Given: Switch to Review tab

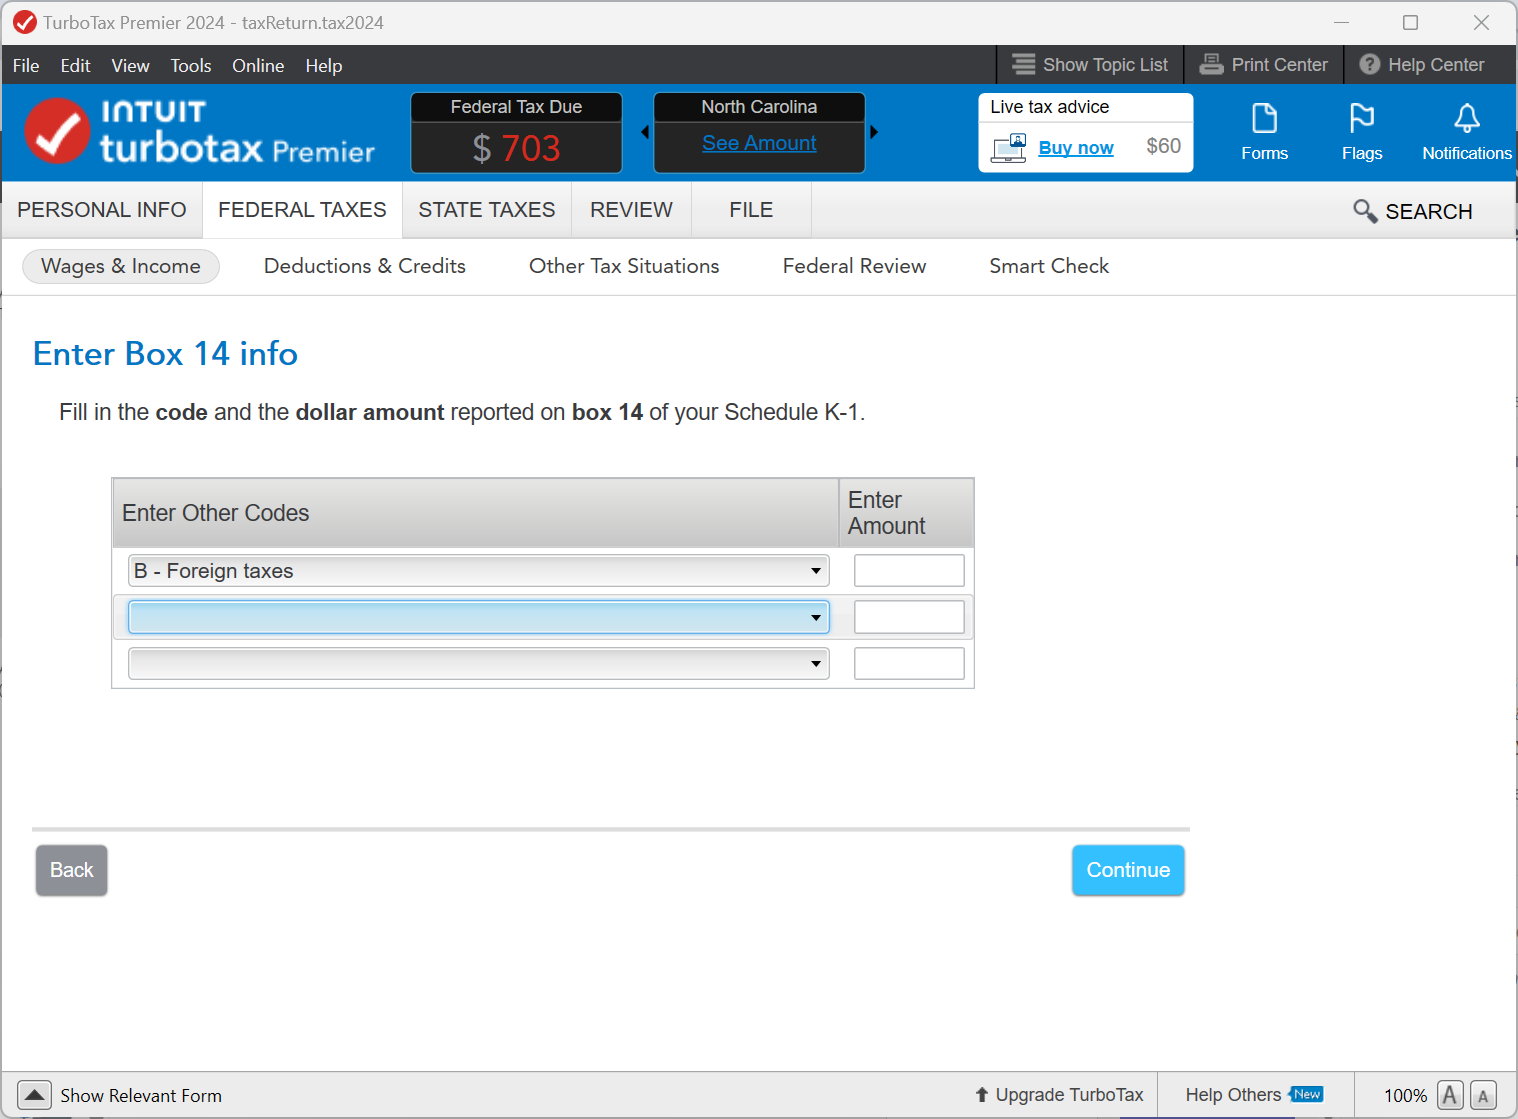Looking at the screenshot, I should coord(631,210).
